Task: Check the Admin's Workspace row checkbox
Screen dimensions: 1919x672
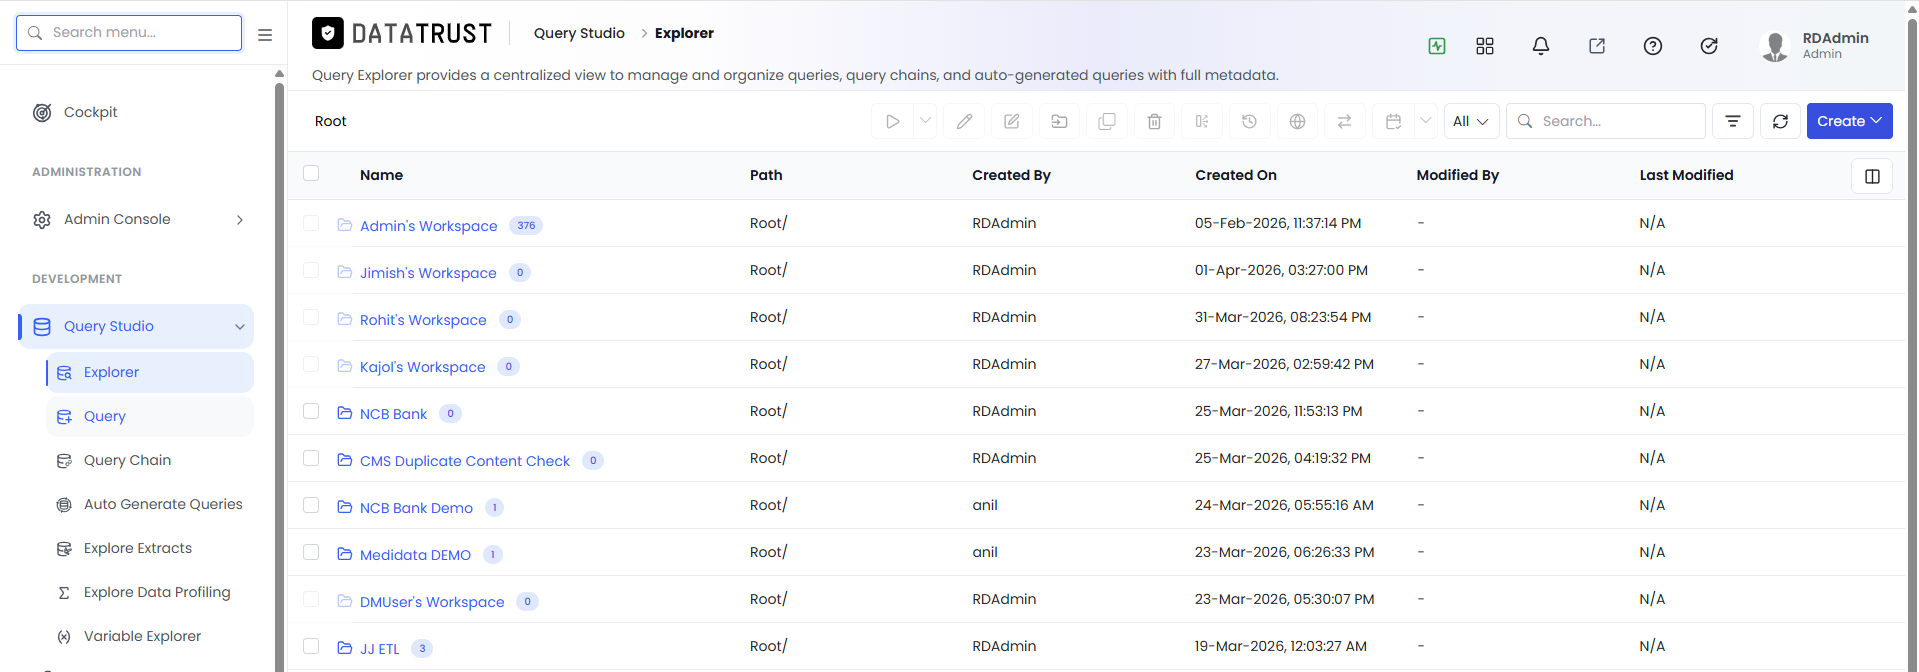Action: coord(311,223)
